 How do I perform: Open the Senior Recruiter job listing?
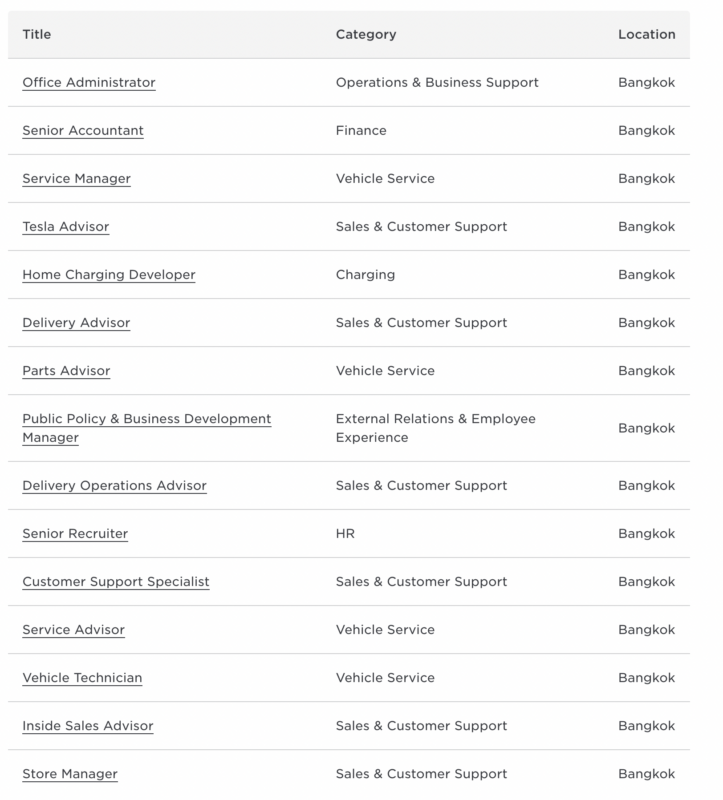(75, 534)
